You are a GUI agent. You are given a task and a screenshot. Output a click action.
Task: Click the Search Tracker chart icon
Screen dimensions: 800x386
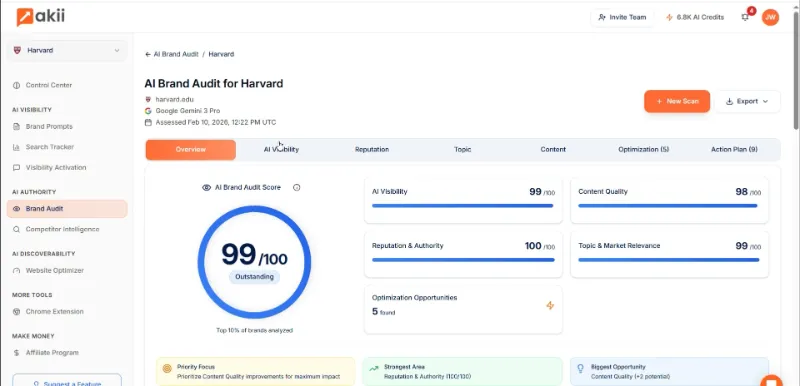click(16, 147)
